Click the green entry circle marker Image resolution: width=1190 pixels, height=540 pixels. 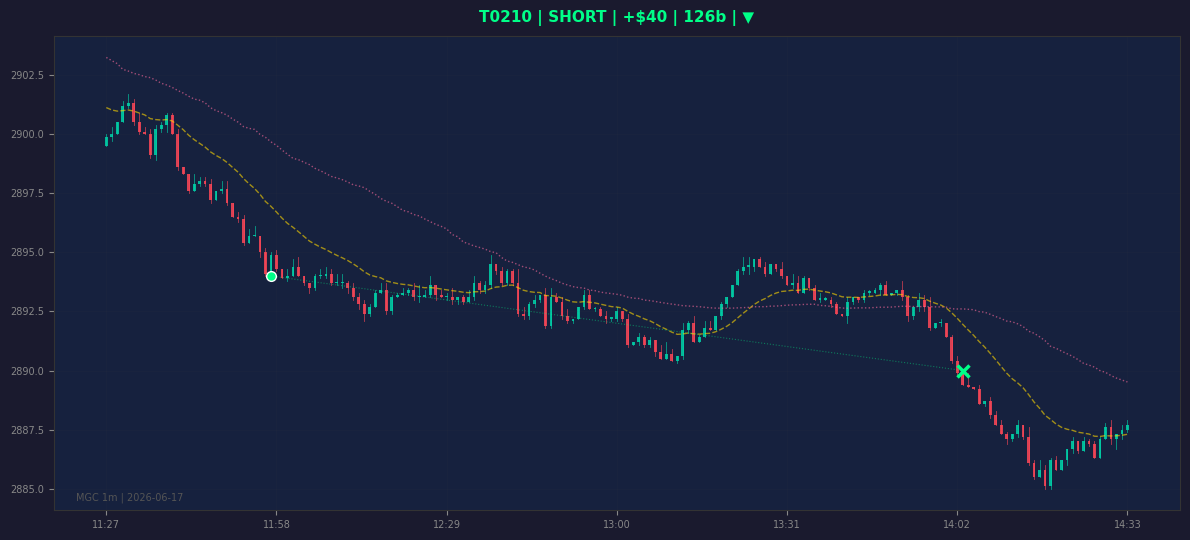coord(271,276)
